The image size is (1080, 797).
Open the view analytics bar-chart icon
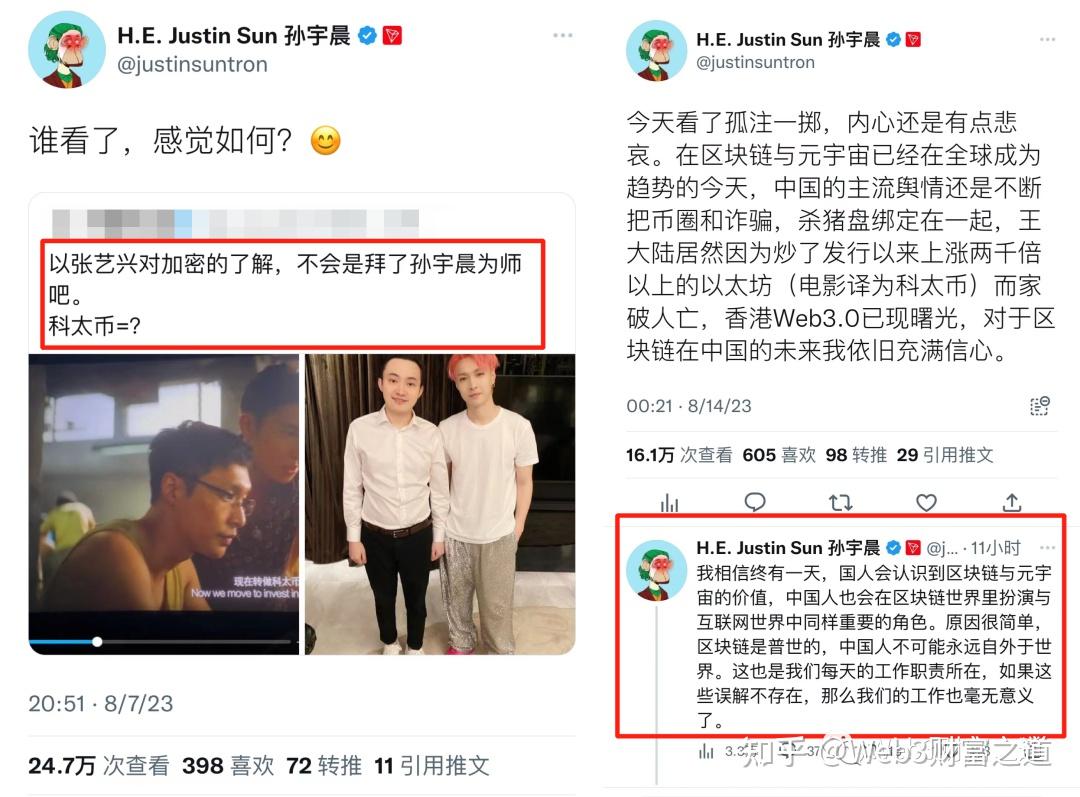[669, 503]
